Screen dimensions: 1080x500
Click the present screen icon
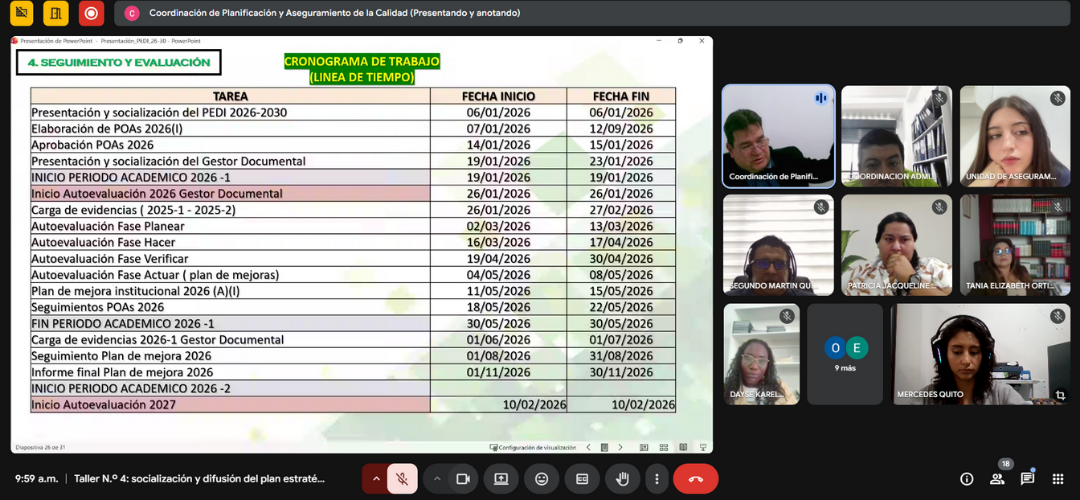501,479
